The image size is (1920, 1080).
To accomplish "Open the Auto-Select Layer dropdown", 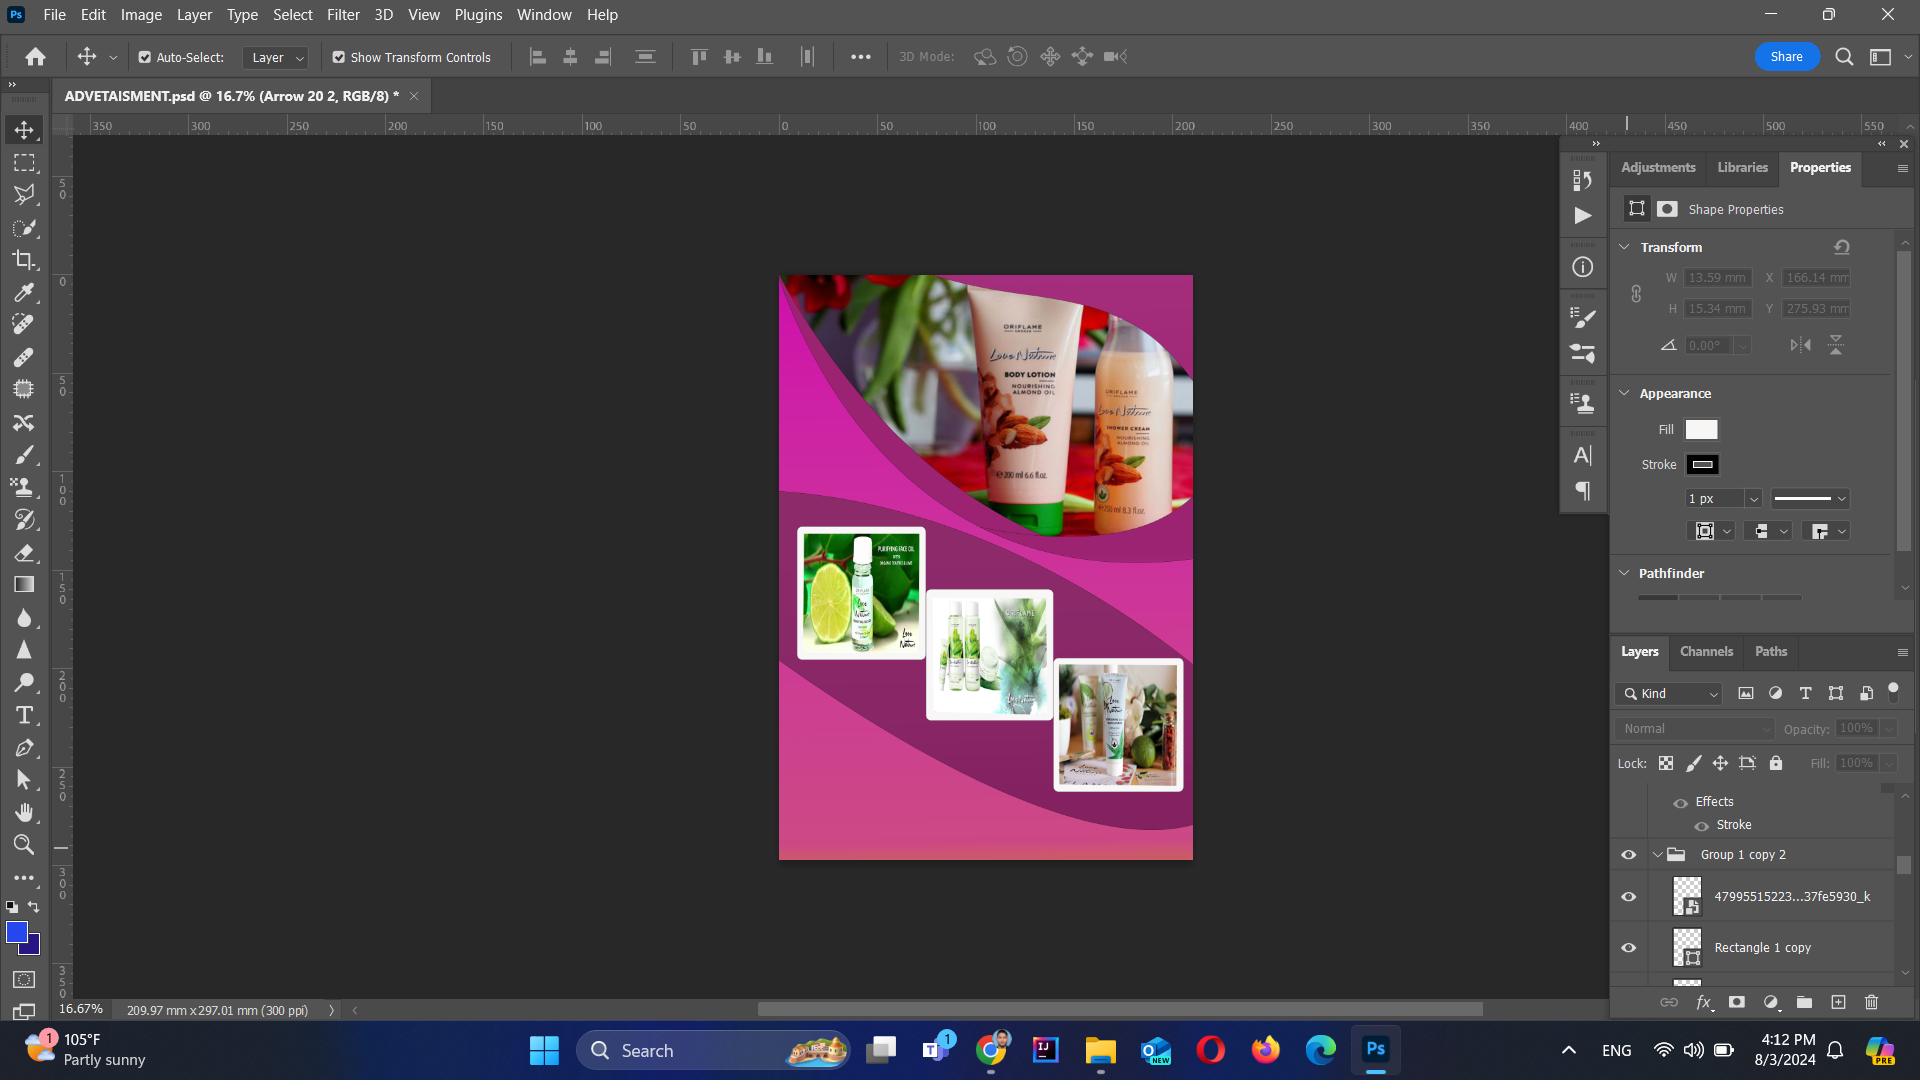I will [x=275, y=58].
